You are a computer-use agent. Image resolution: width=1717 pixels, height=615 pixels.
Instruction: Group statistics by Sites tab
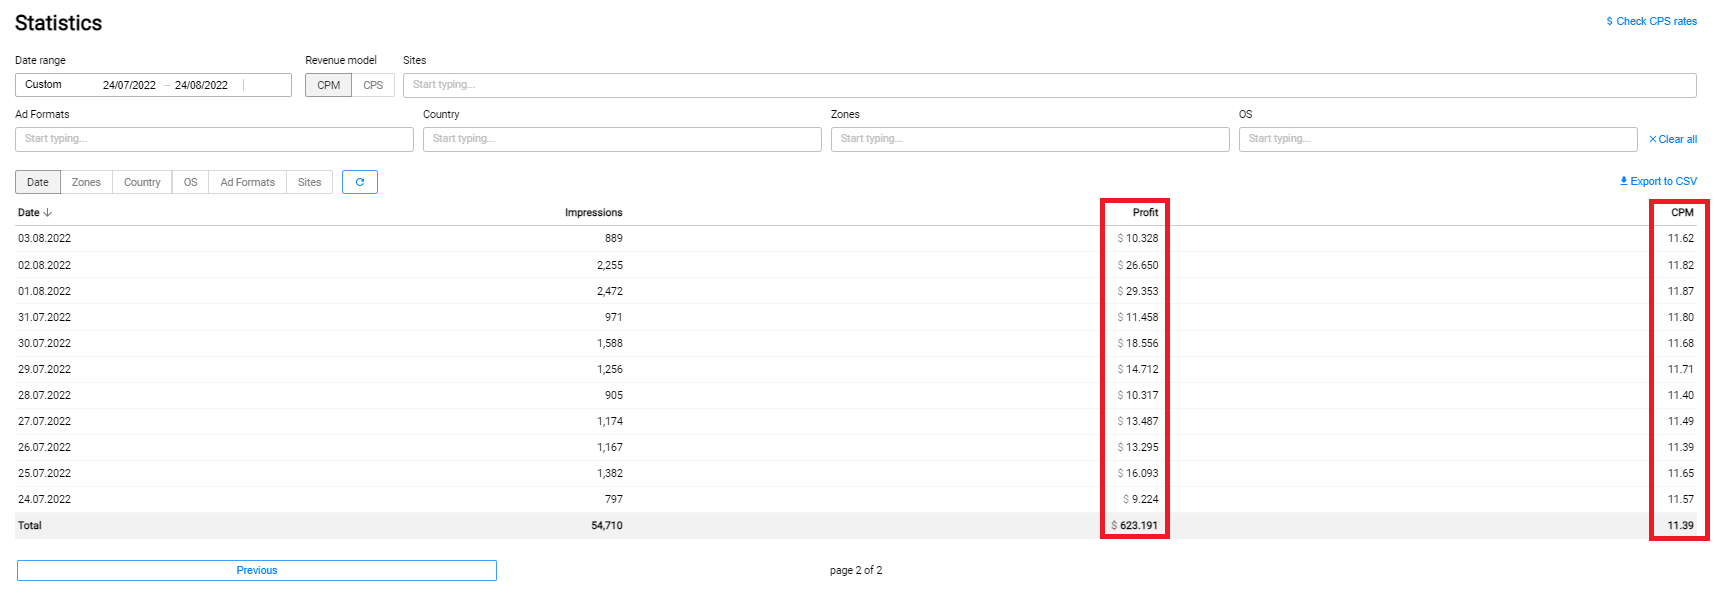click(309, 182)
